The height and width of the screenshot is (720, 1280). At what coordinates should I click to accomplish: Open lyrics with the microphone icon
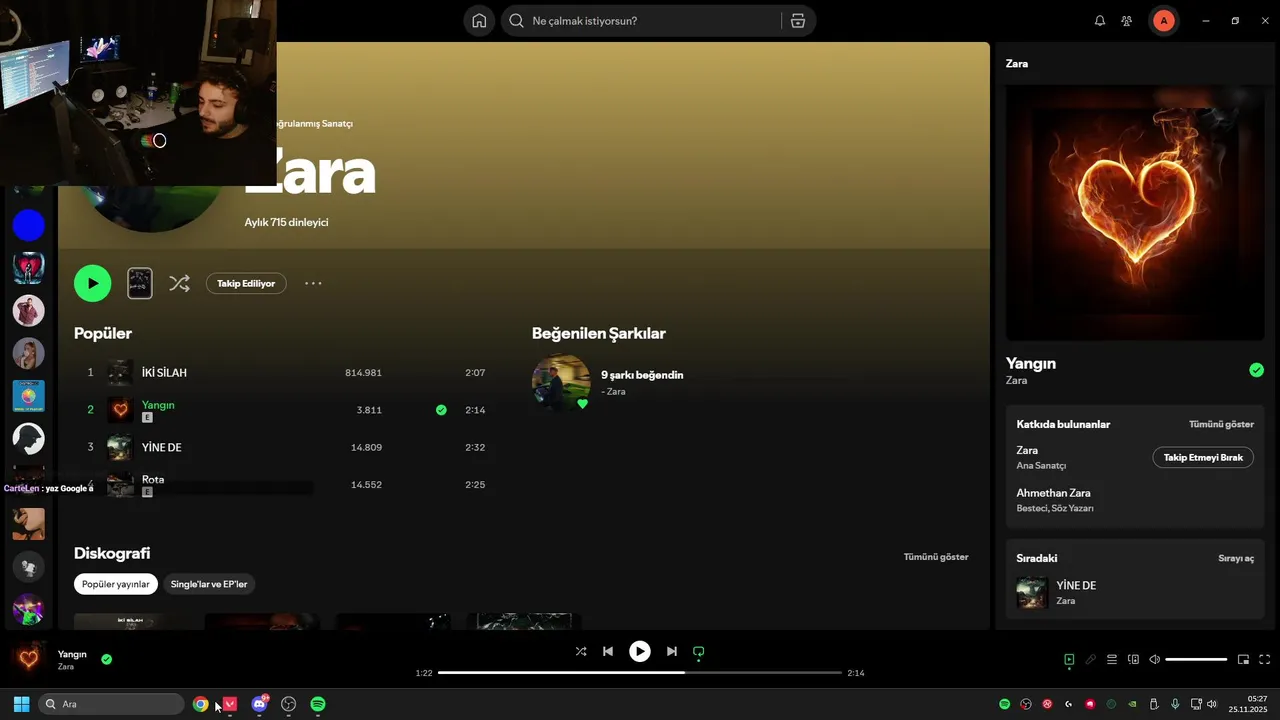tap(1091, 659)
